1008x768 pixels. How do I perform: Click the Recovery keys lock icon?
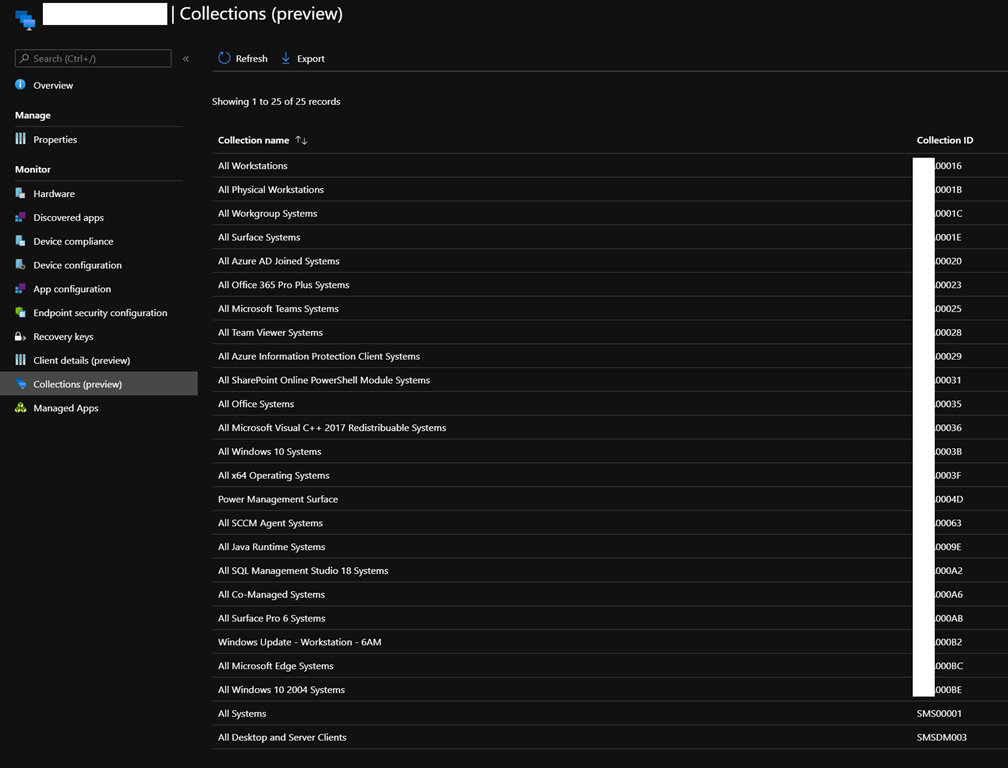(x=20, y=336)
